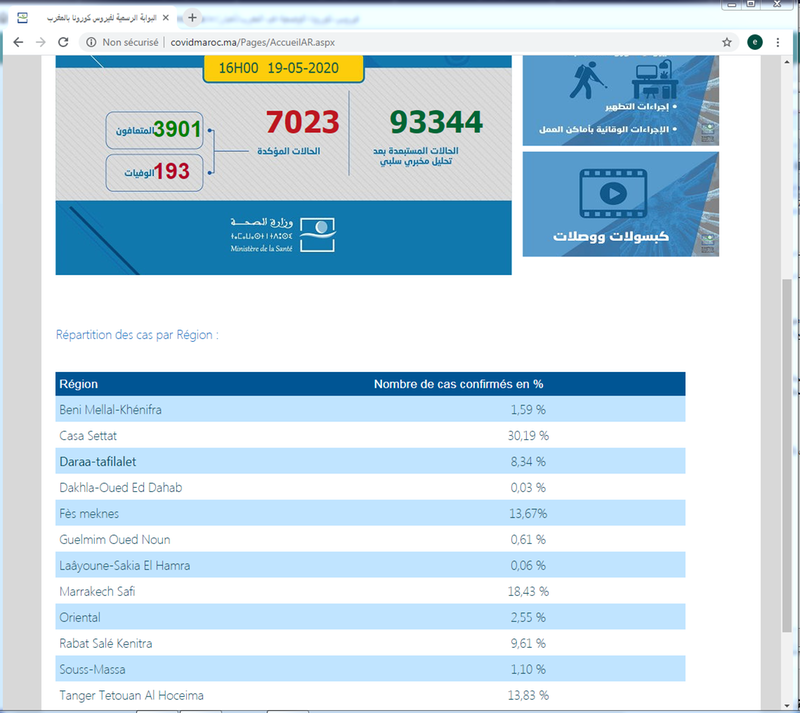Open a new tab with plus button
Viewport: 800px width, 713px height.
point(193,17)
